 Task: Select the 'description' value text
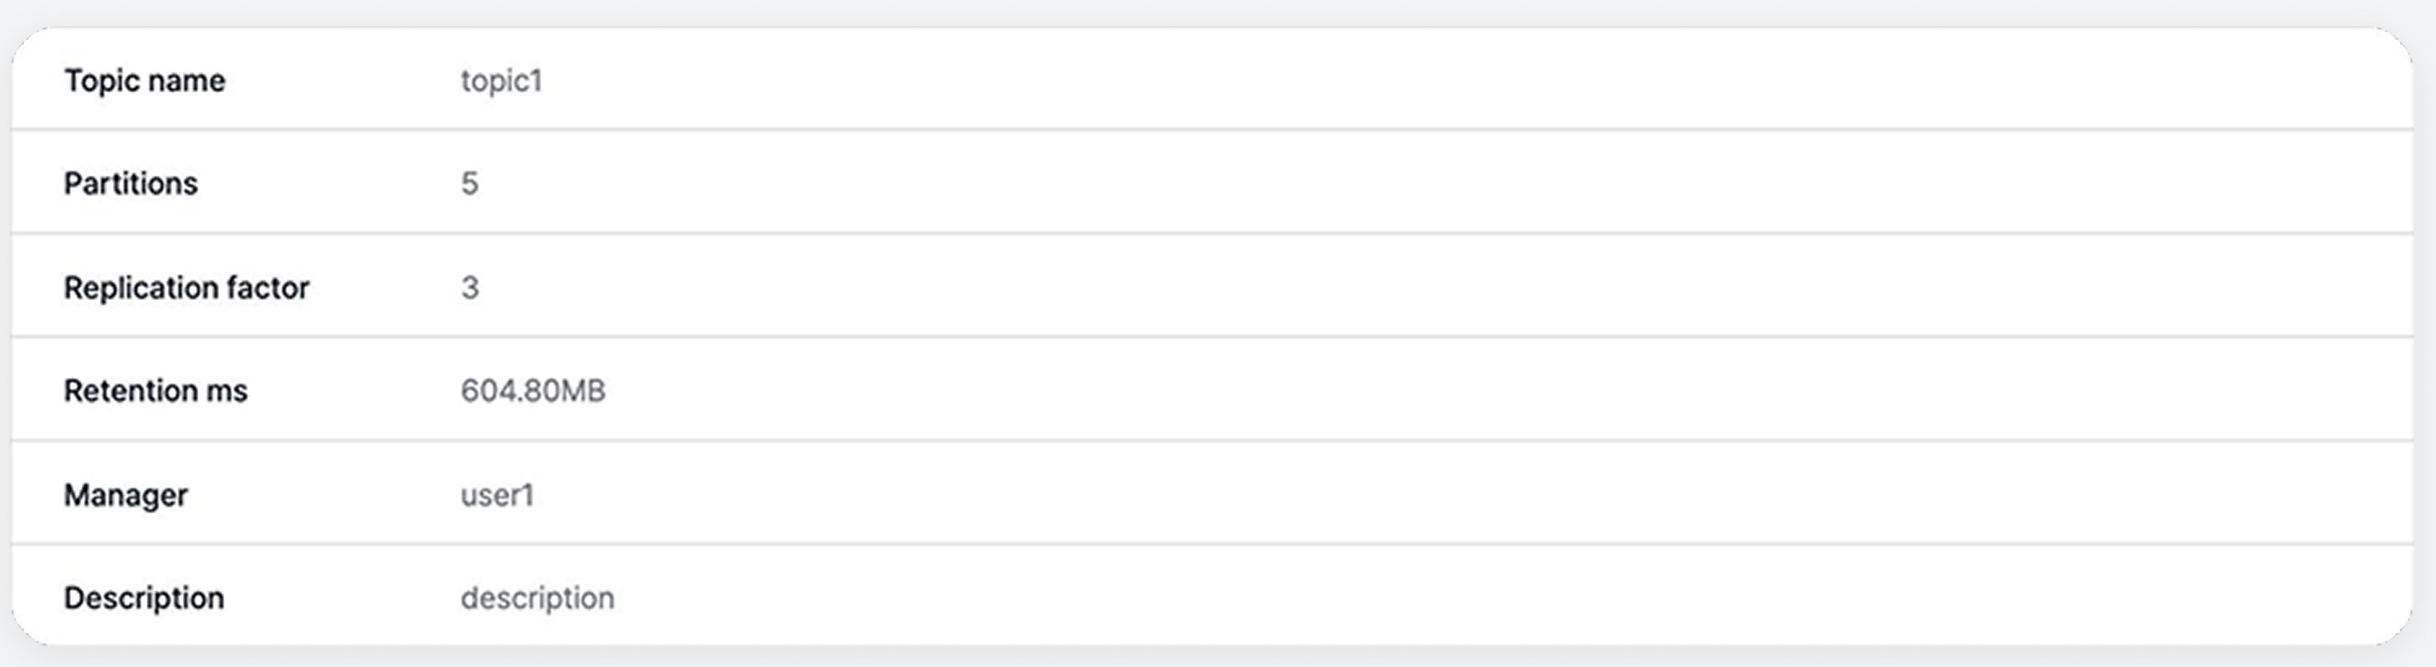tap(537, 597)
